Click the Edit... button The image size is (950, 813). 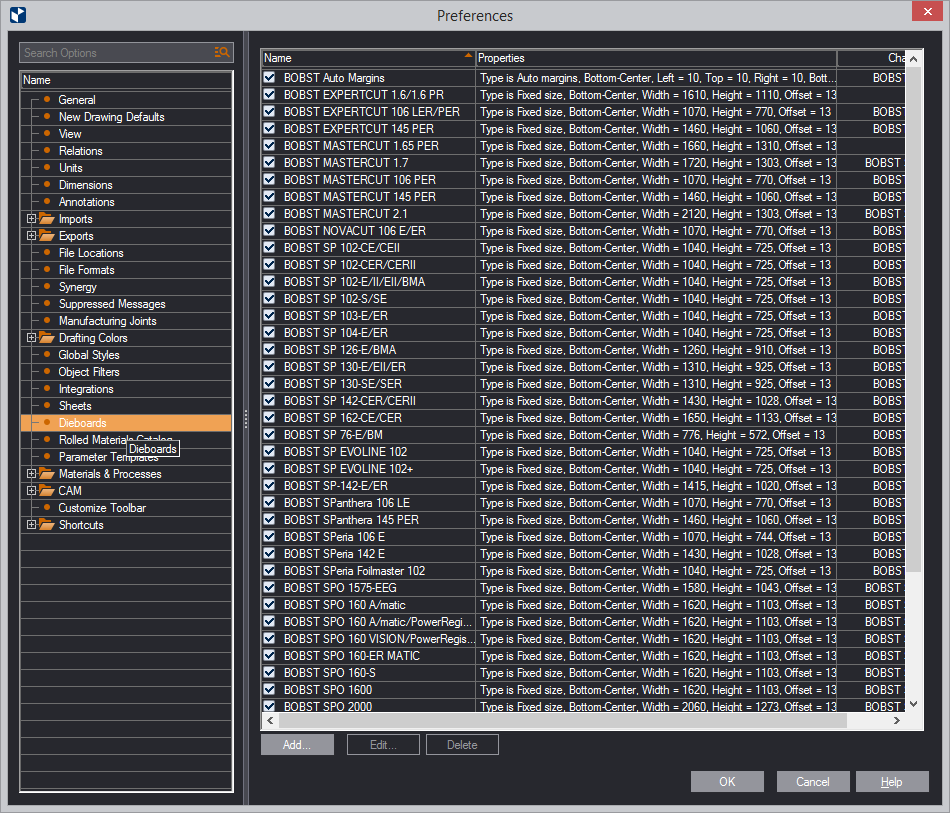[x=383, y=745]
